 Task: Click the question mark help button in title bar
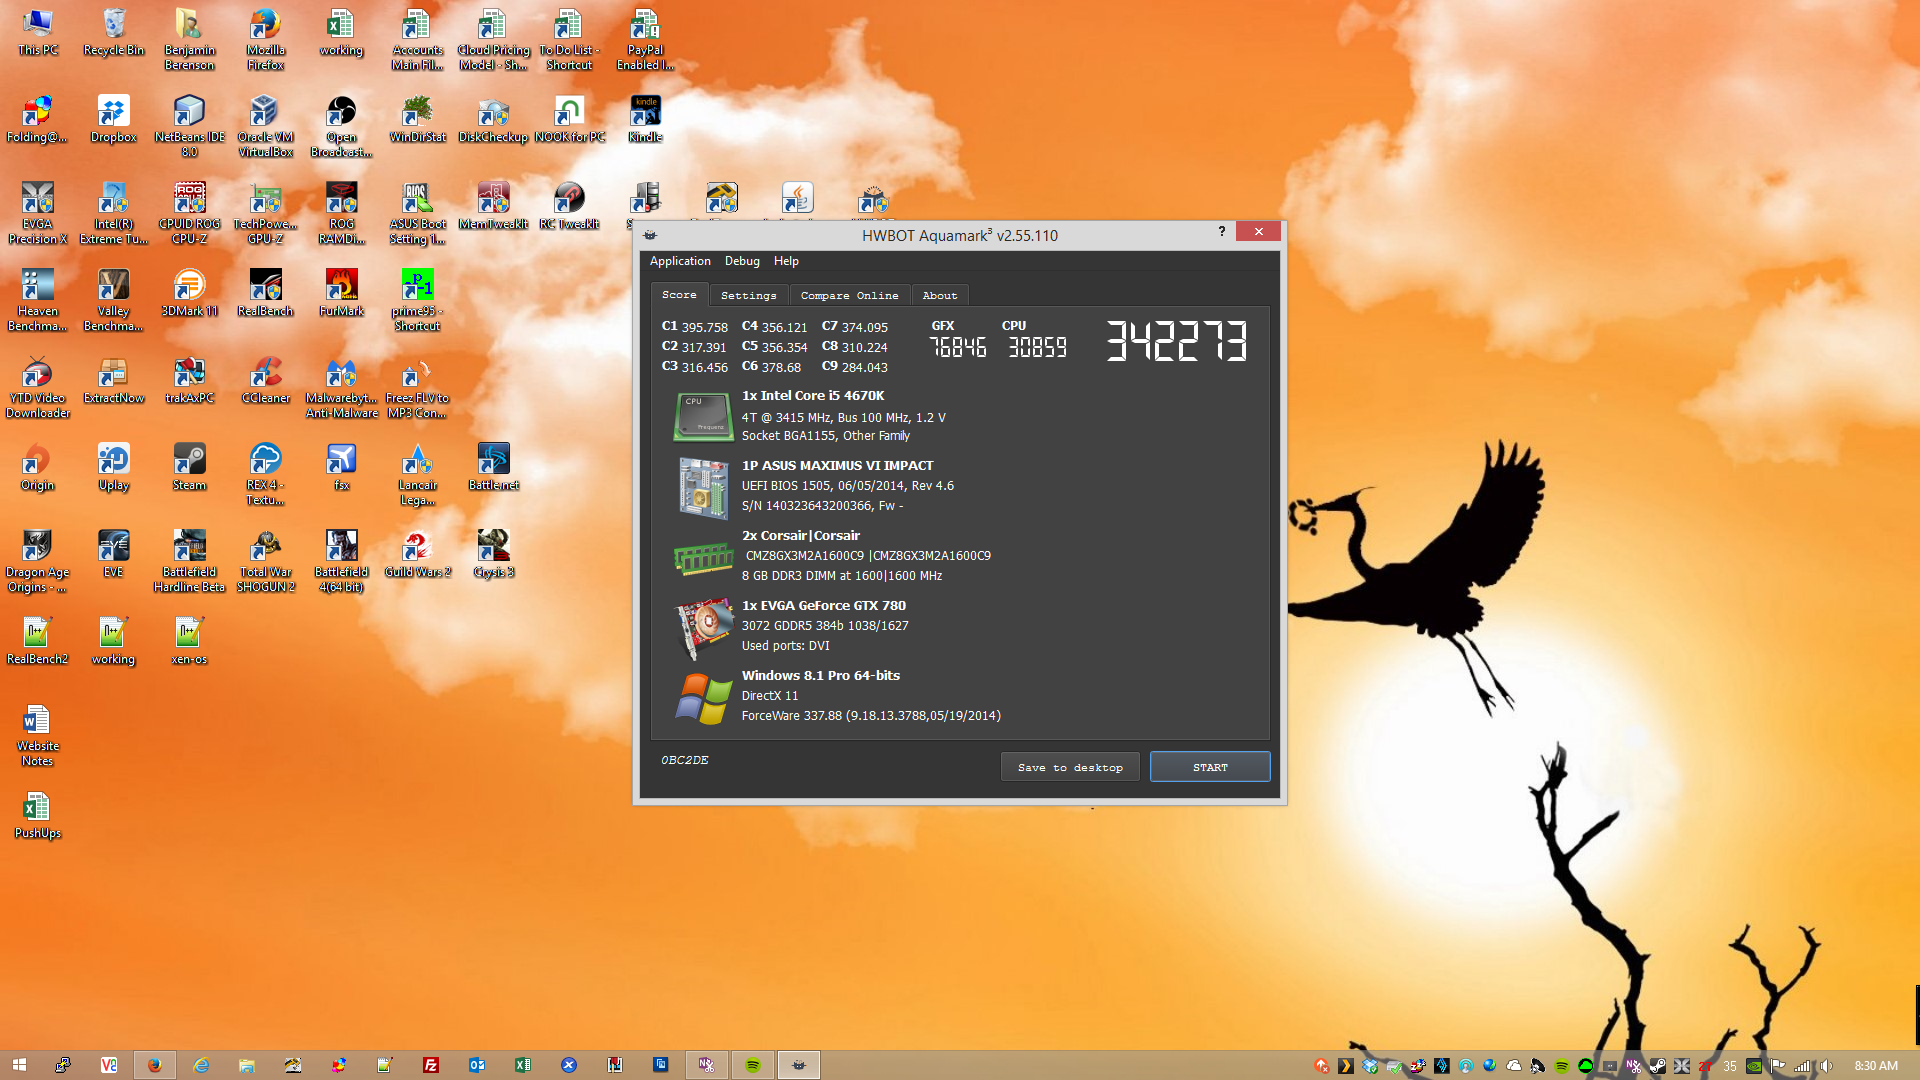(1221, 231)
